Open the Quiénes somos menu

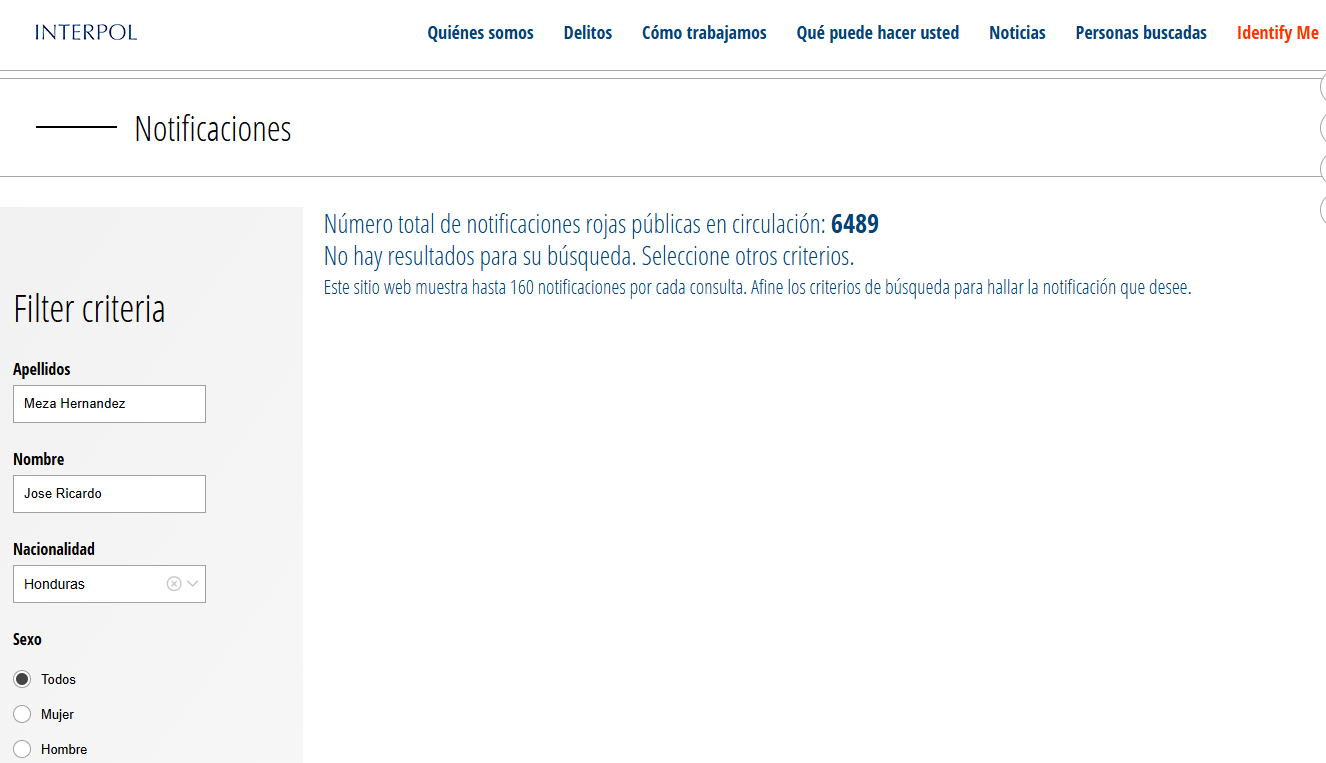[480, 33]
